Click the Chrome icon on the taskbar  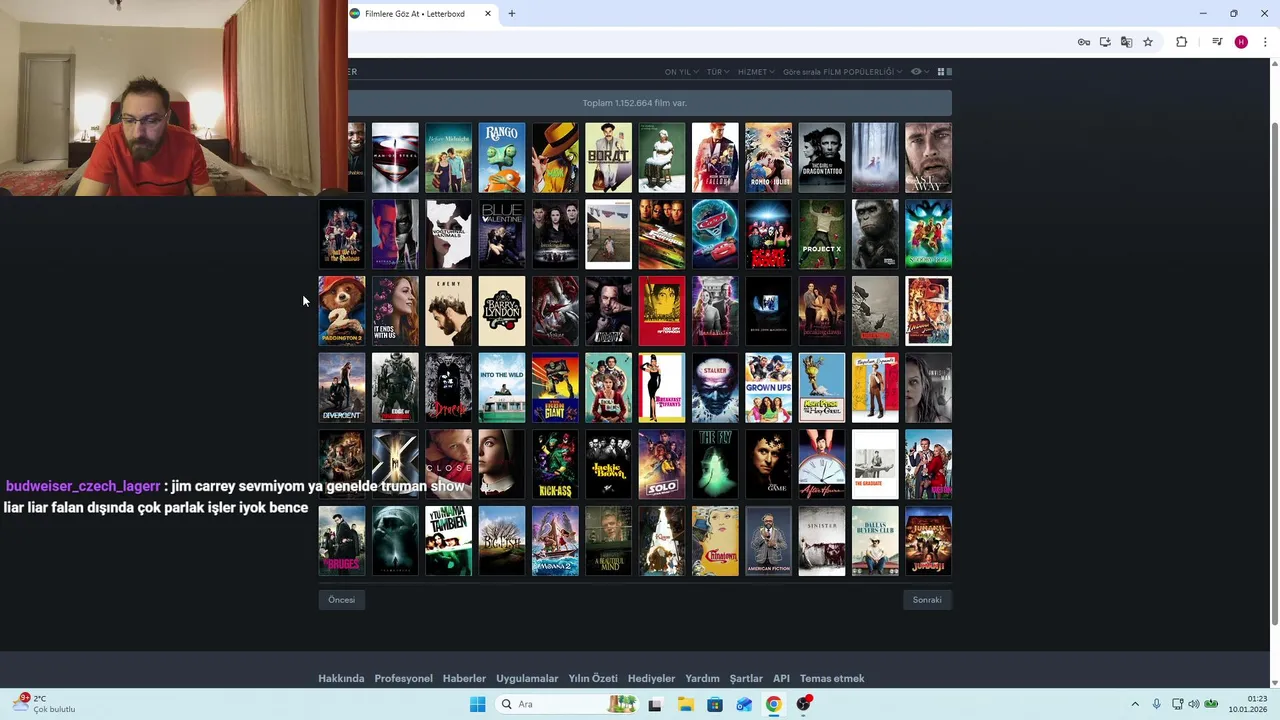774,704
